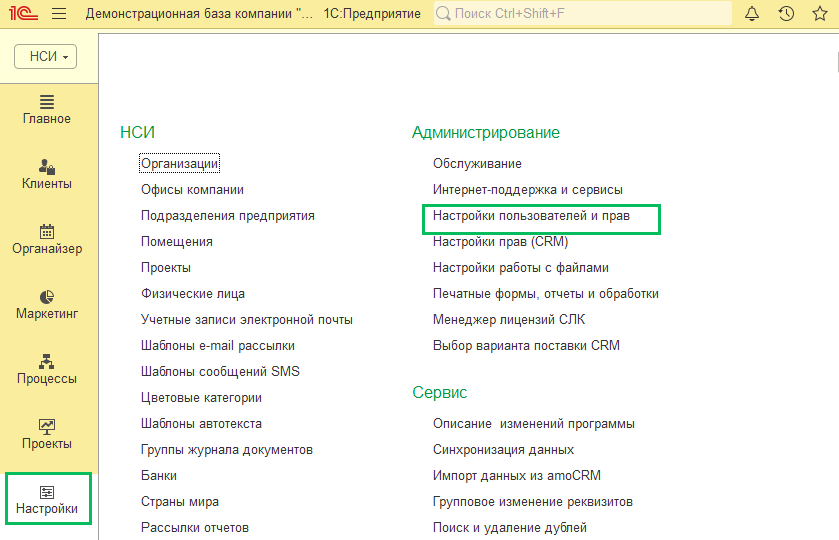The image size is (839, 540).
Task: Open Подразделения предприятия link
Action: click(x=228, y=216)
